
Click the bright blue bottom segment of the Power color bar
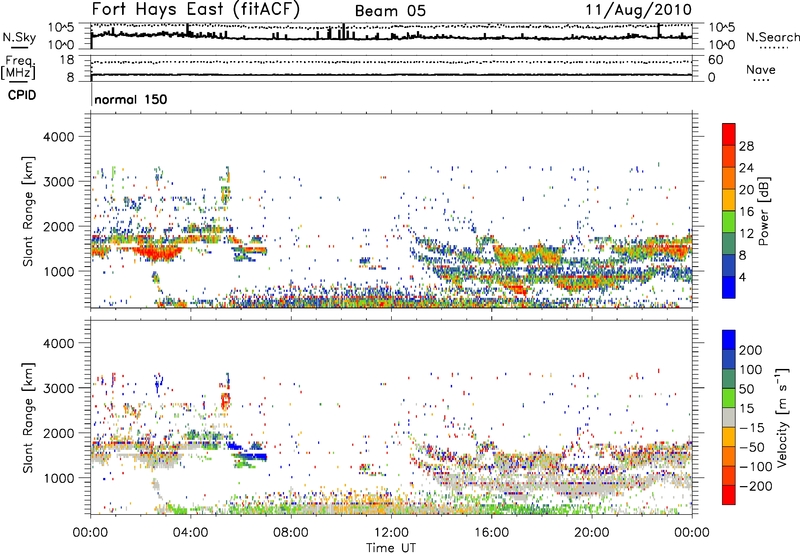click(729, 288)
